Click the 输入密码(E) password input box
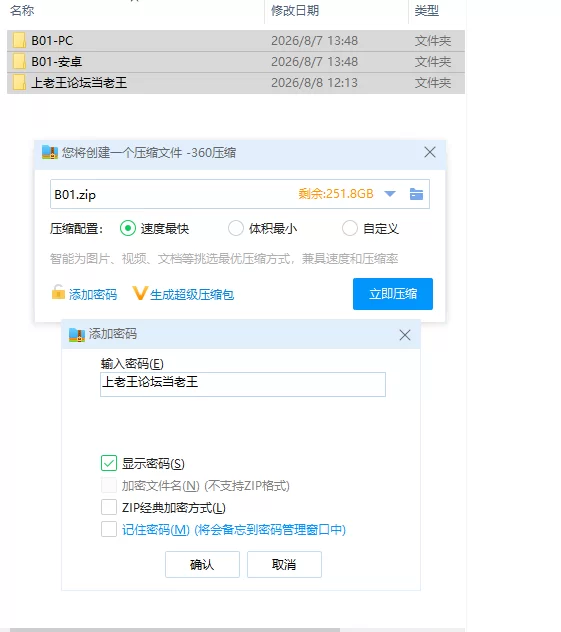 (243, 385)
